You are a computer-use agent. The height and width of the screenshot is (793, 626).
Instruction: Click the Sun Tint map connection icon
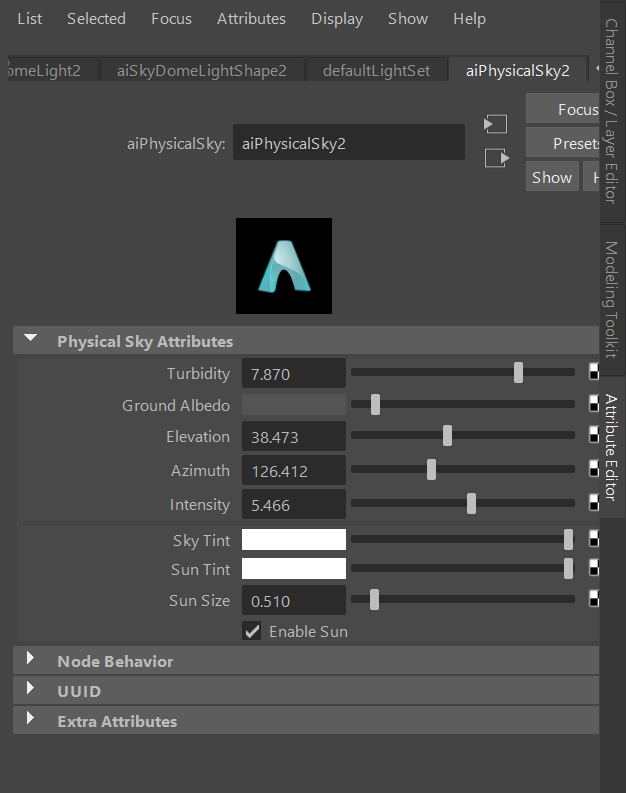pyautogui.click(x=594, y=568)
